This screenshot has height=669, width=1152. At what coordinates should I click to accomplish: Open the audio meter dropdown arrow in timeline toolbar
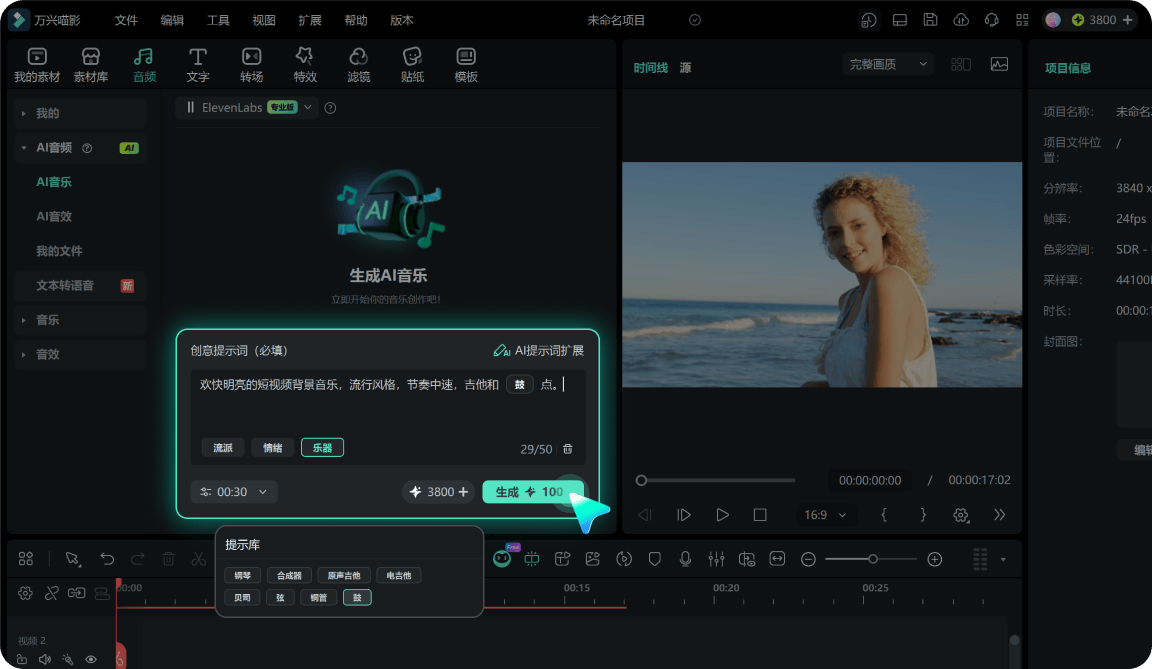(1003, 560)
